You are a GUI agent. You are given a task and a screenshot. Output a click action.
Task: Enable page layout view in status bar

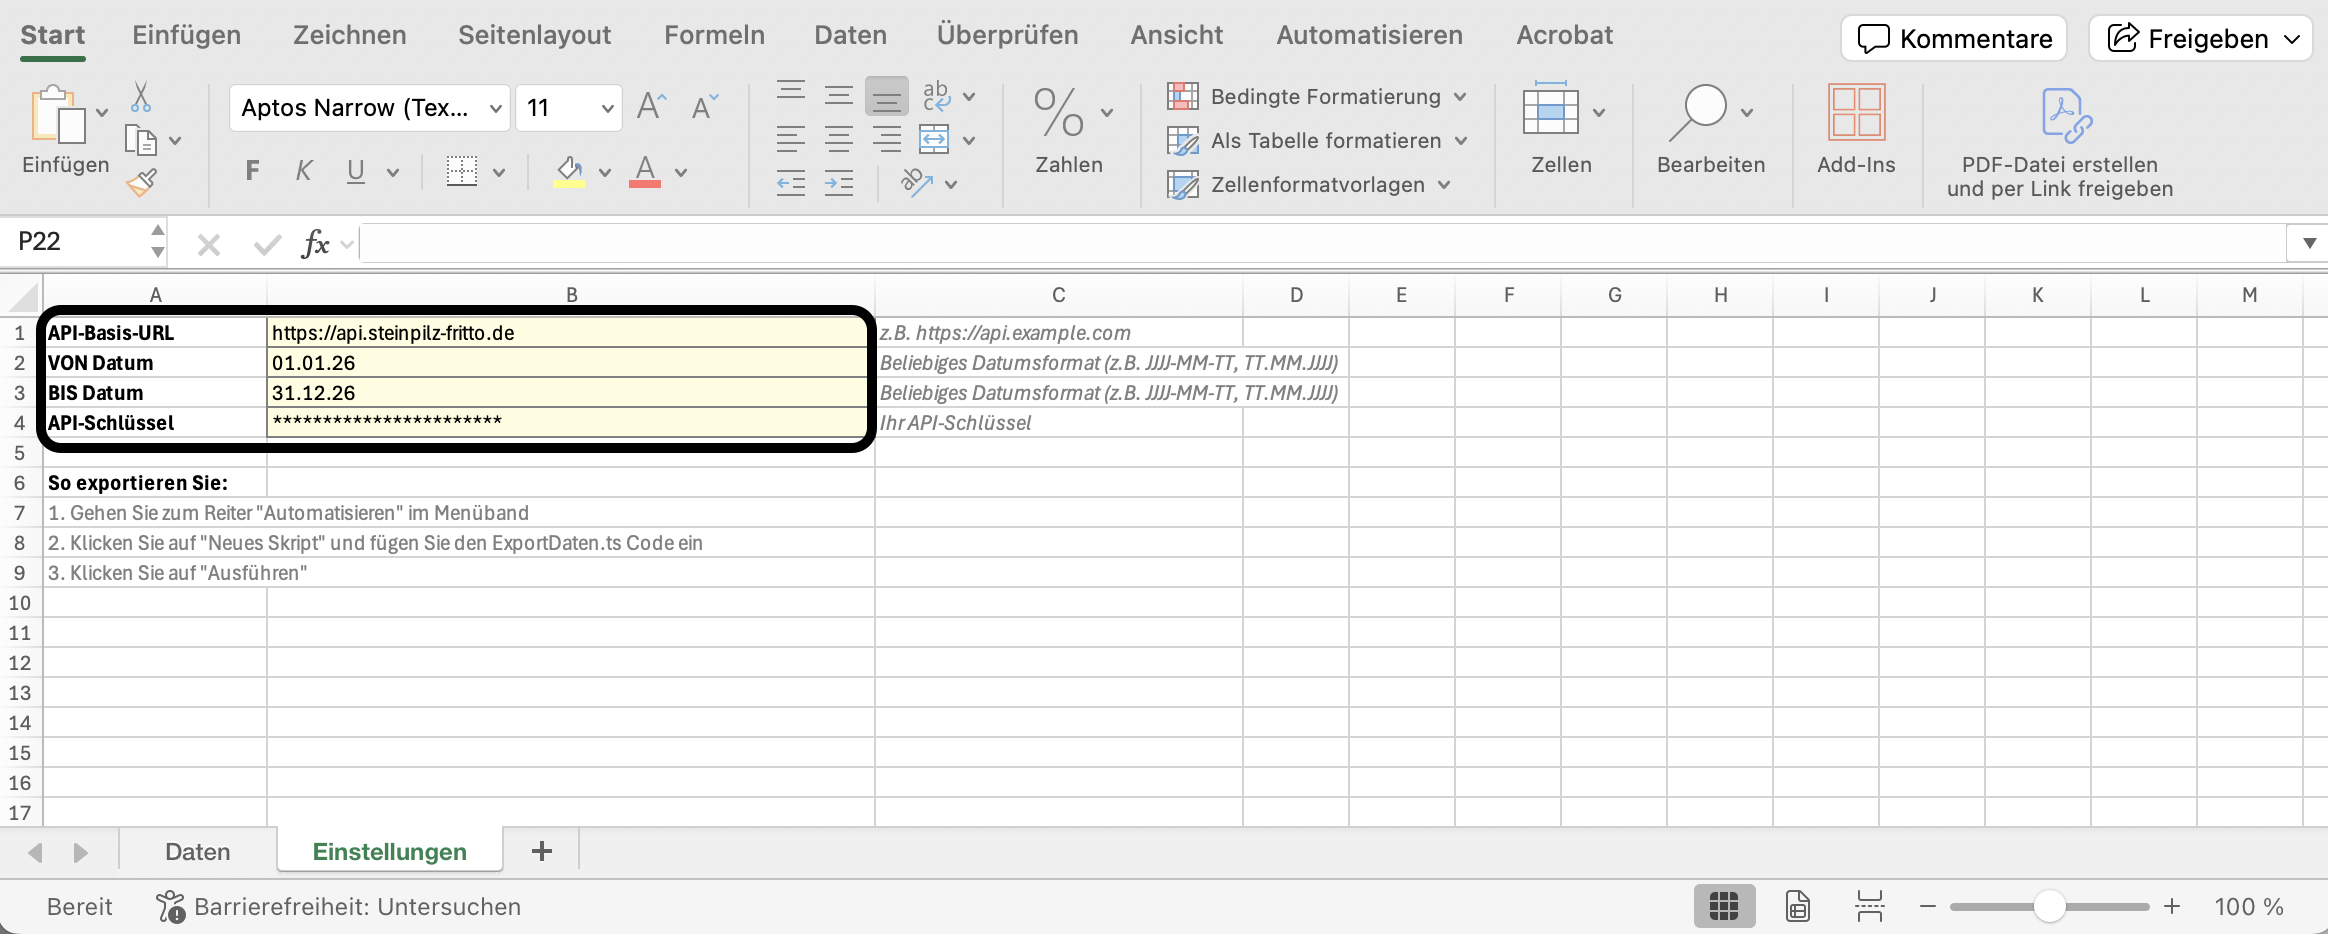pos(1797,907)
